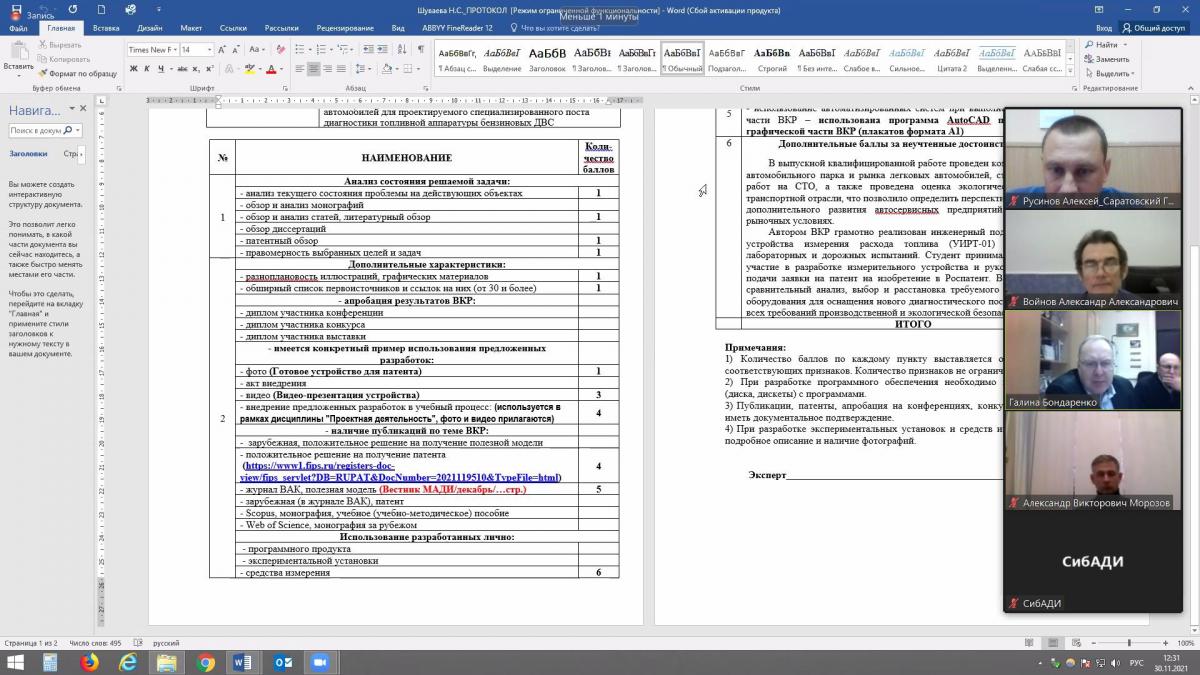This screenshot has height=675, width=1200.
Task: Apply strikethrough (abc) formatting
Action: click(x=182, y=68)
